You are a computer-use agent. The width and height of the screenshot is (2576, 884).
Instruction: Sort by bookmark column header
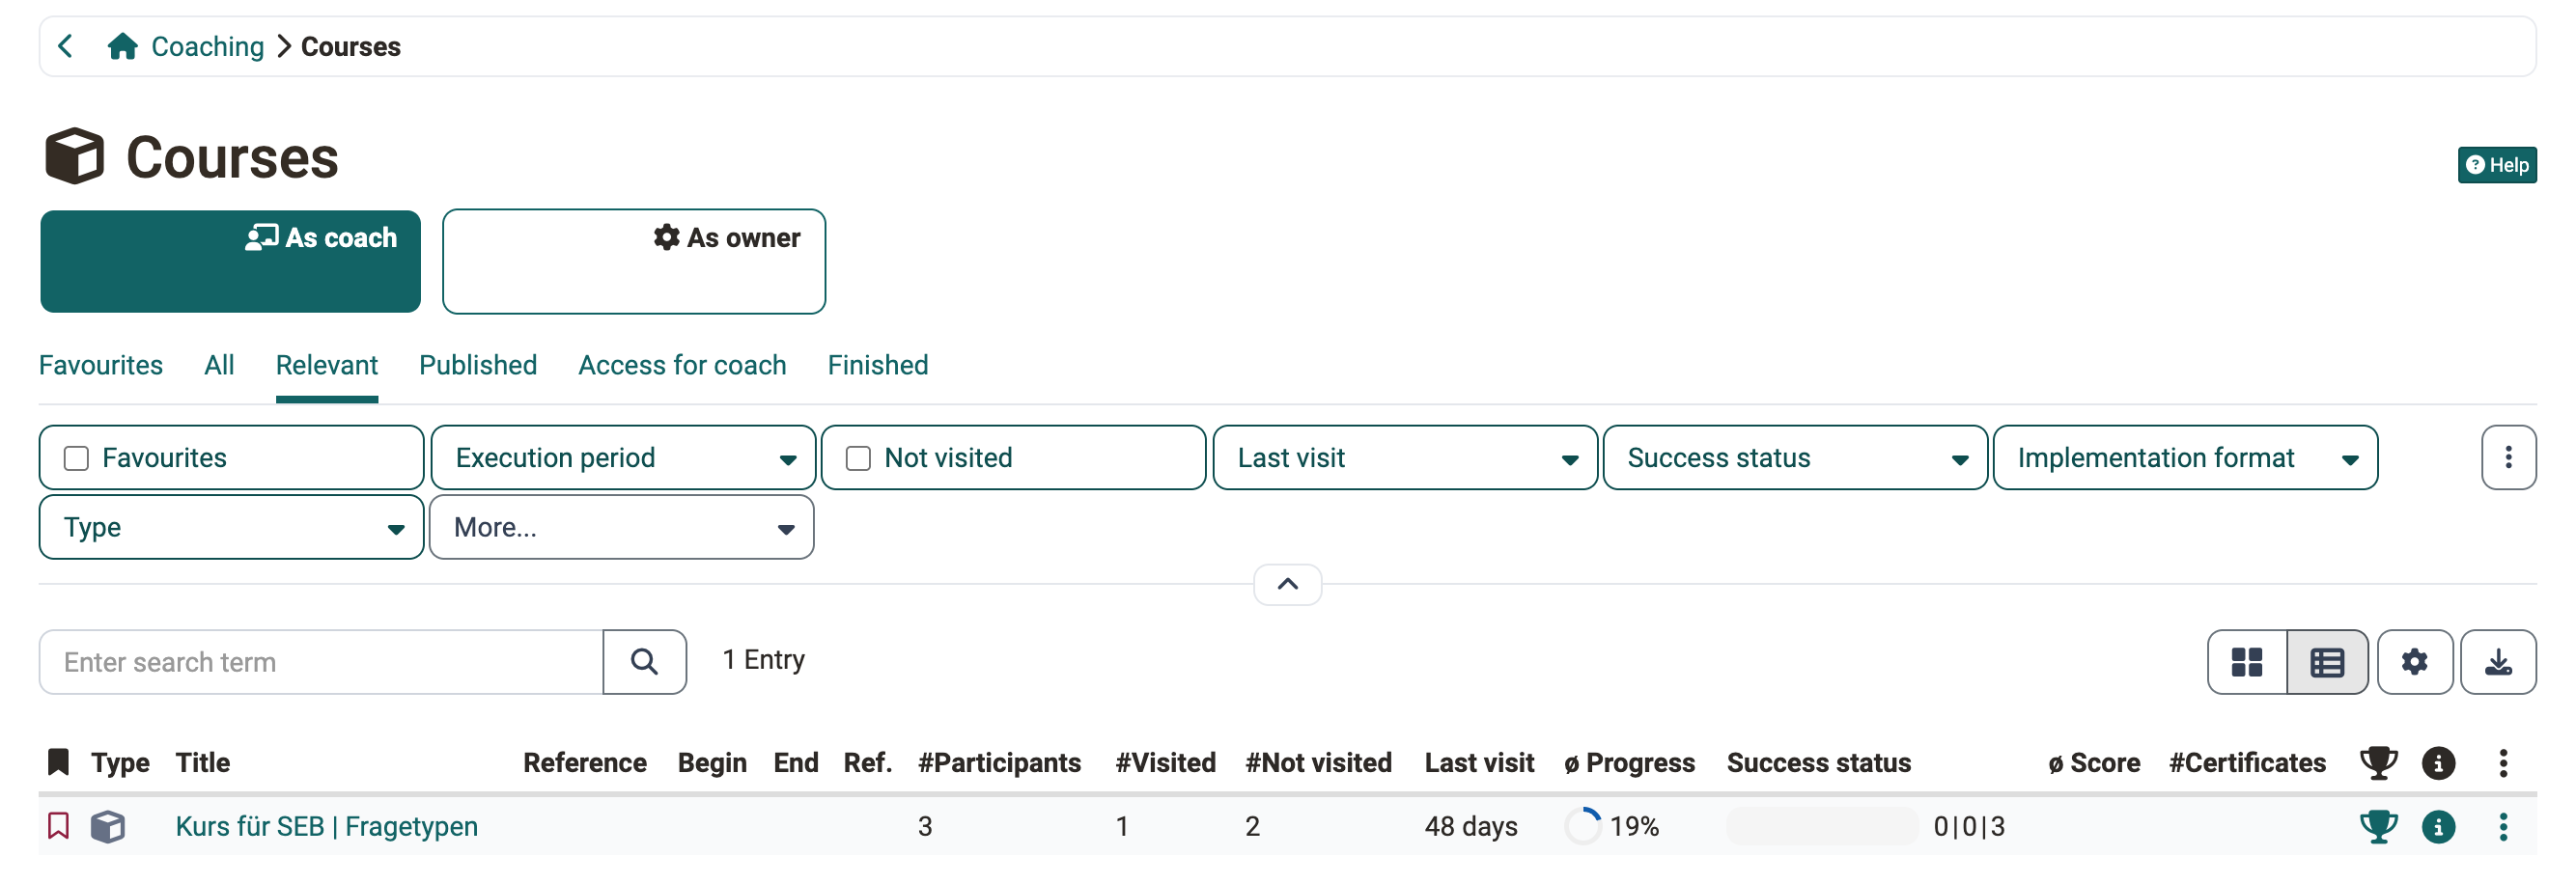pyautogui.click(x=58, y=762)
